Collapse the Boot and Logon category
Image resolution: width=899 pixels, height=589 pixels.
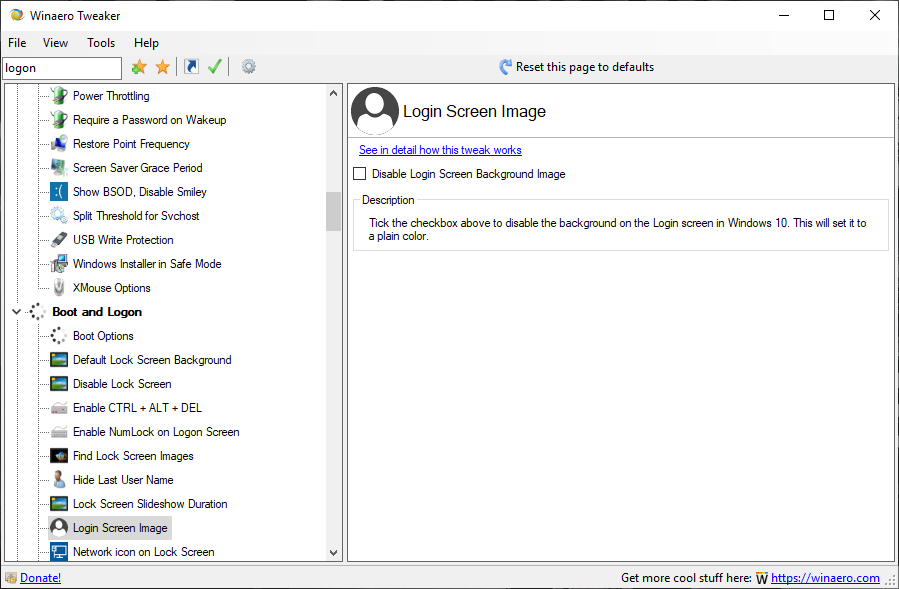(x=16, y=312)
